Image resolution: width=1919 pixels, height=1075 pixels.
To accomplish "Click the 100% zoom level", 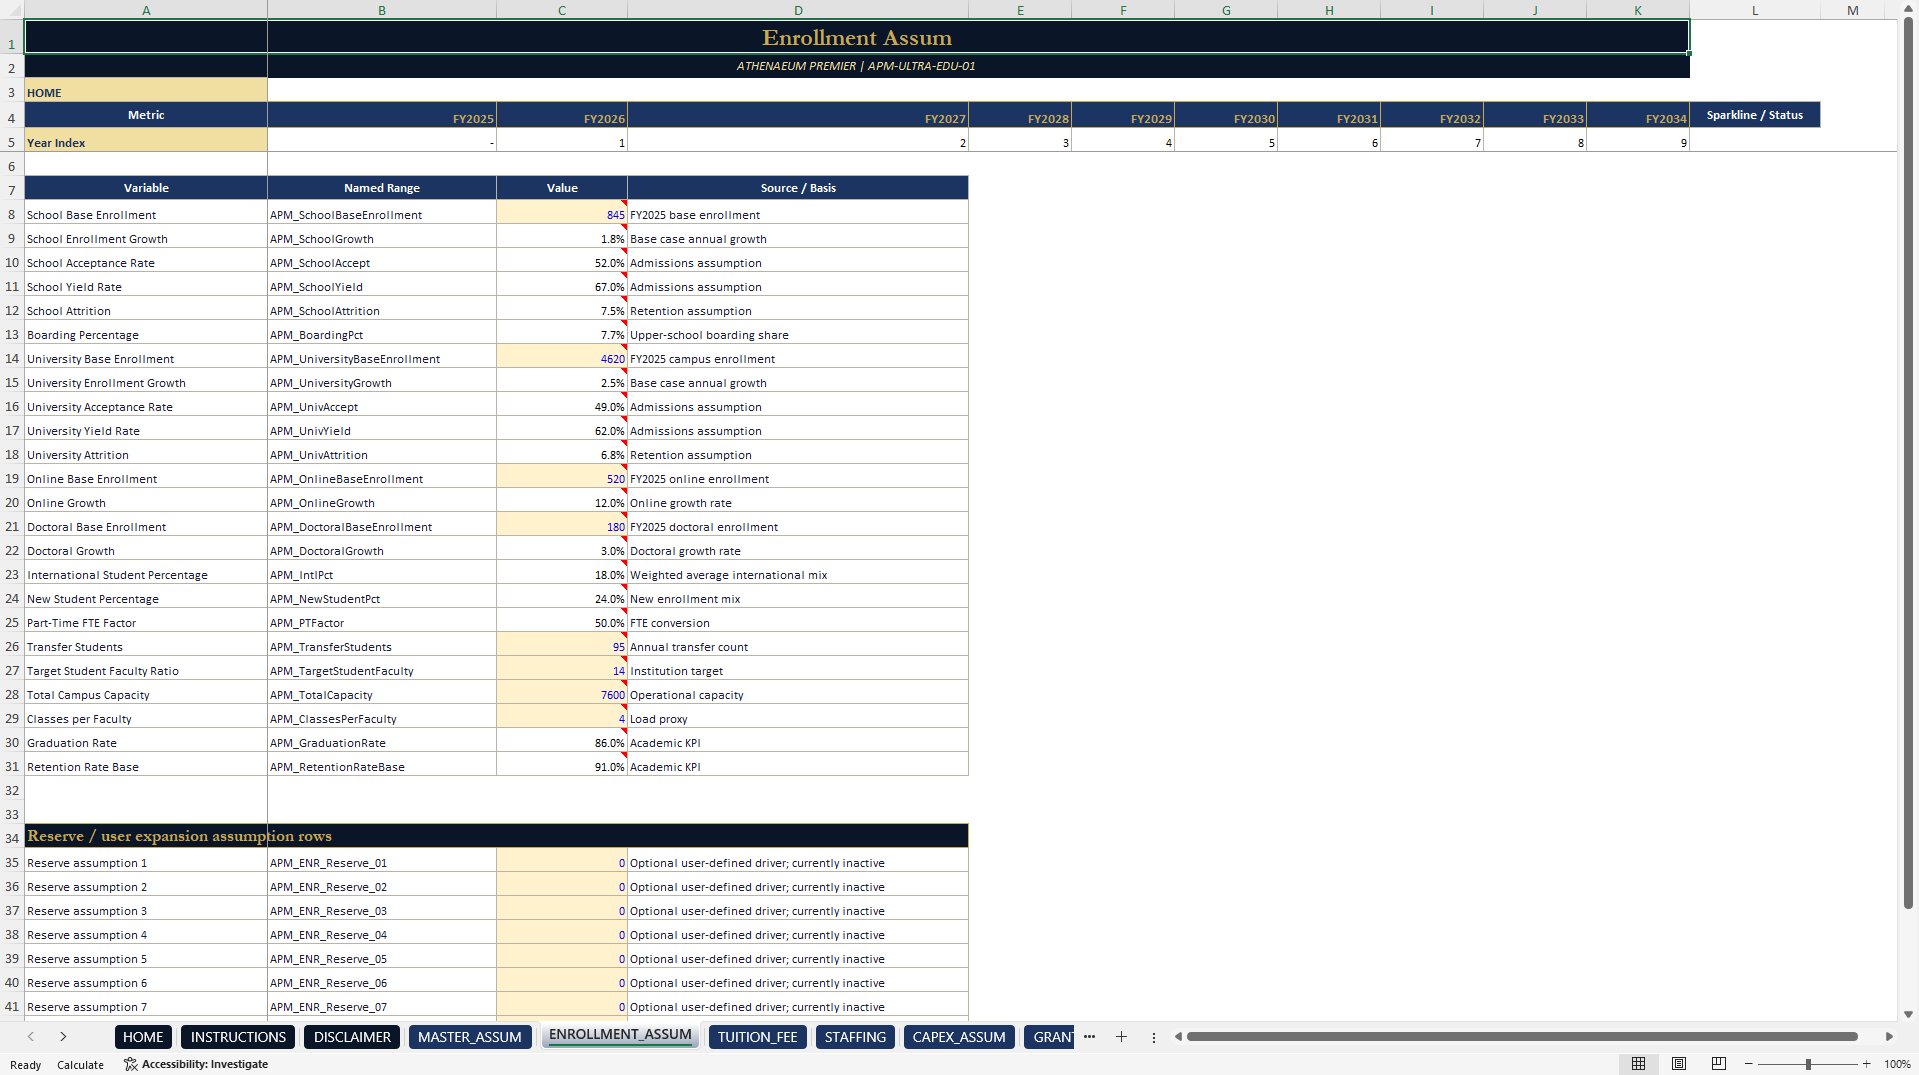I will click(1897, 1064).
